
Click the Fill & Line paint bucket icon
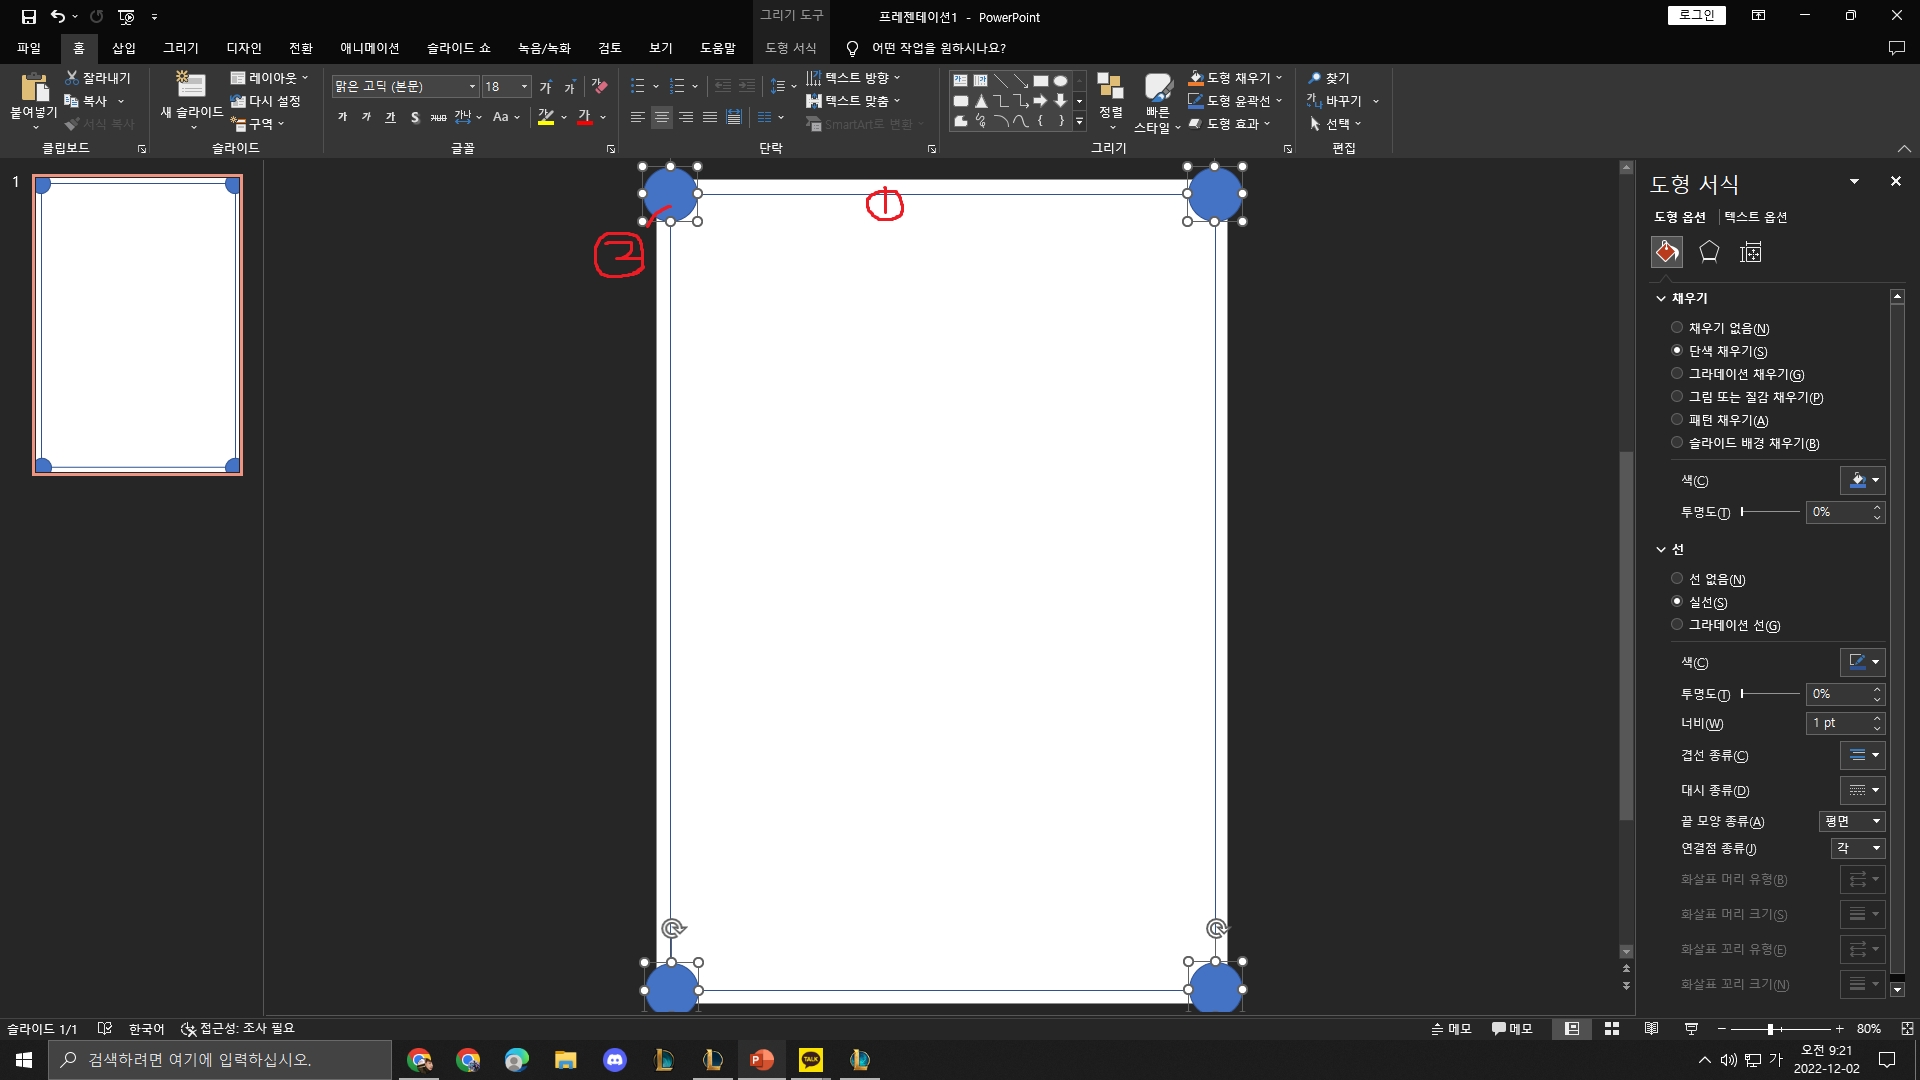1666,252
